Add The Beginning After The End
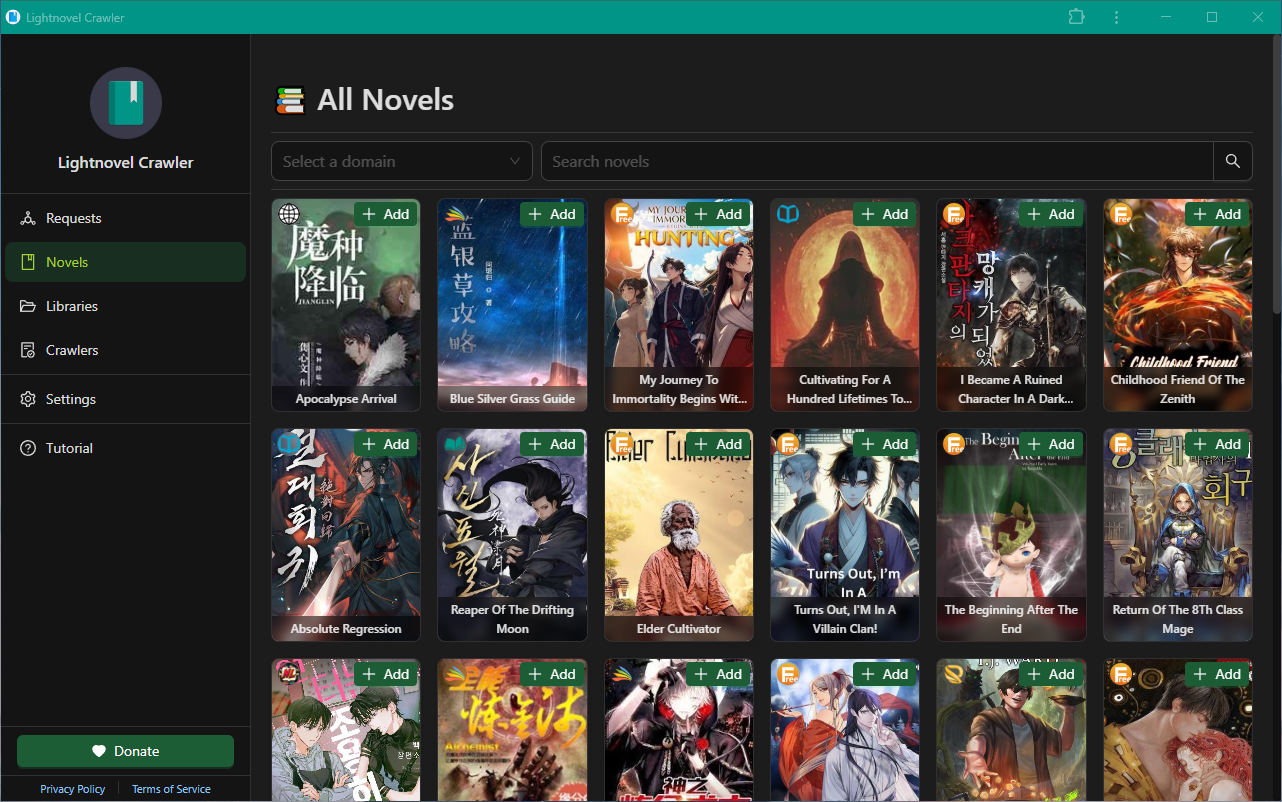 [1051, 444]
